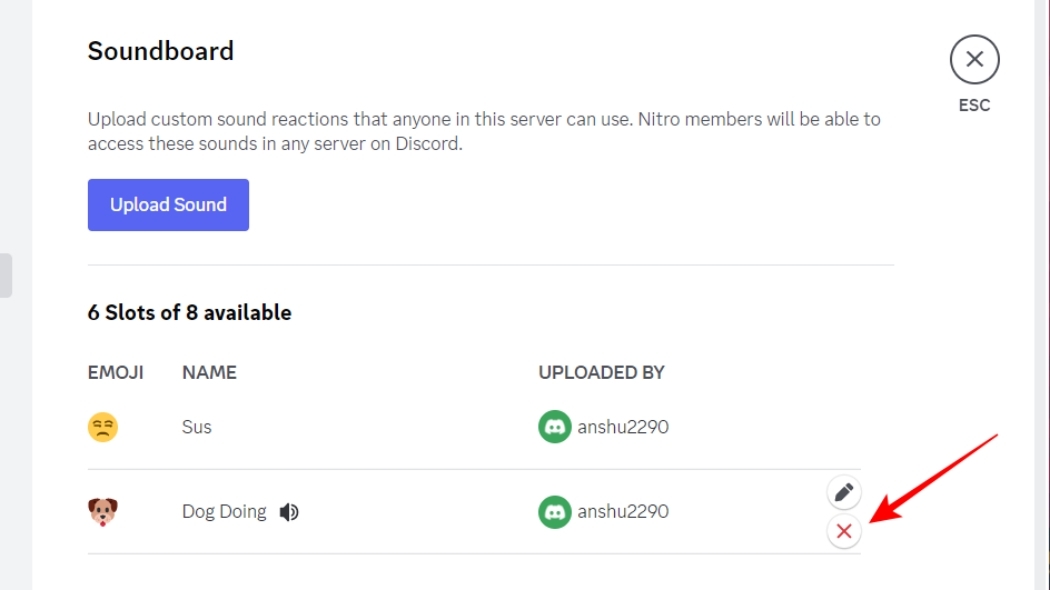Delete Dog Doing using the red X

click(843, 531)
